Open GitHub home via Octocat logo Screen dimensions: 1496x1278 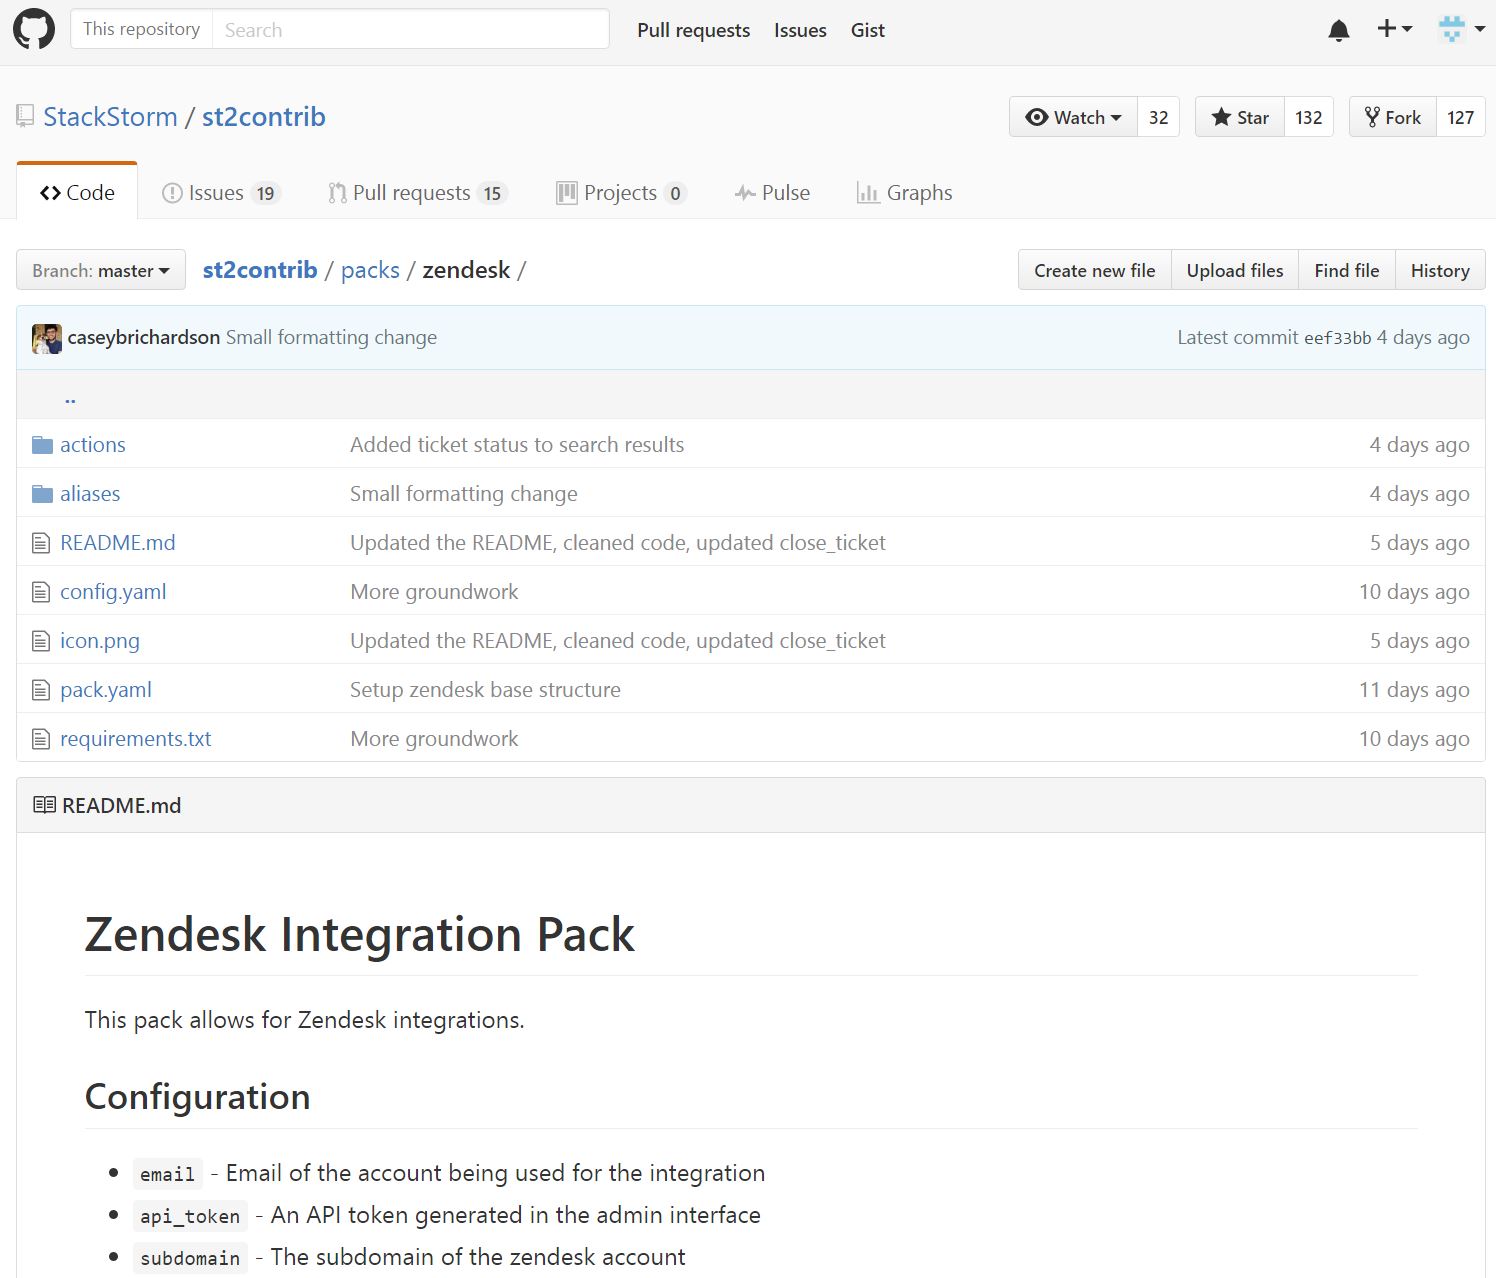tap(34, 30)
